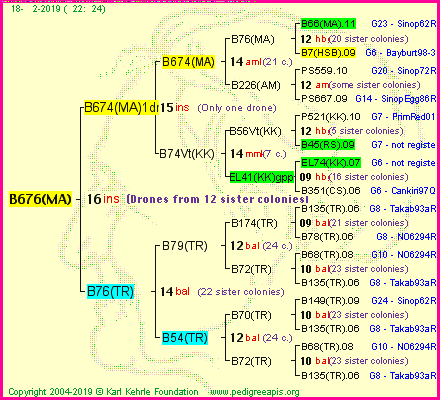This screenshot has height=400, width=440.
Task: Click 'G7 - not registe' beside B45(RS).09
Action: coord(403,145)
